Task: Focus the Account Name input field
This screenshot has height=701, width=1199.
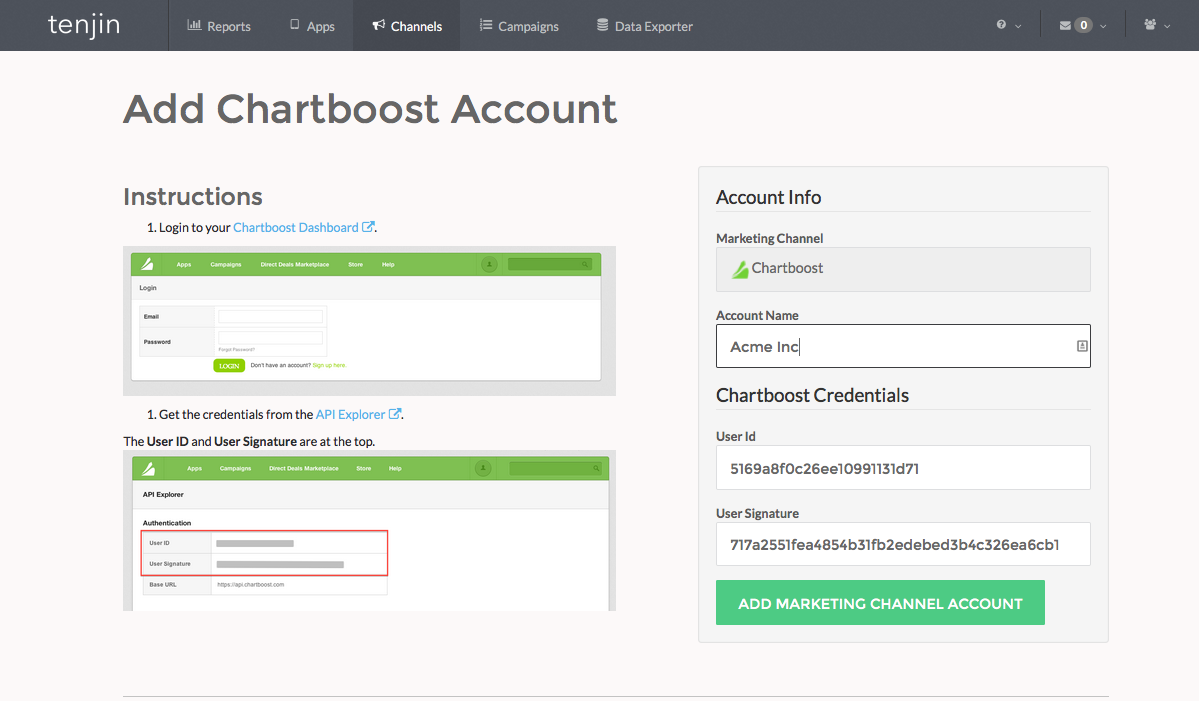Action: coord(903,346)
